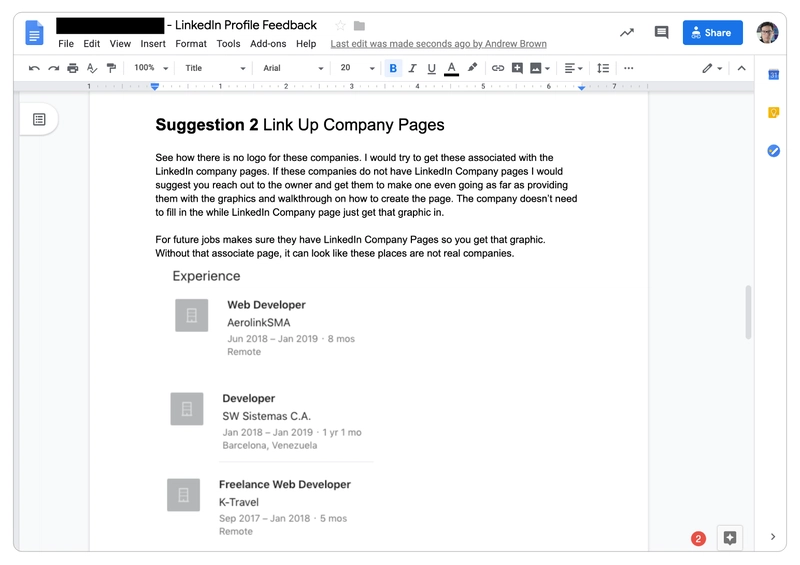800x565 pixels.
Task: Open the Tools menu
Action: (228, 44)
